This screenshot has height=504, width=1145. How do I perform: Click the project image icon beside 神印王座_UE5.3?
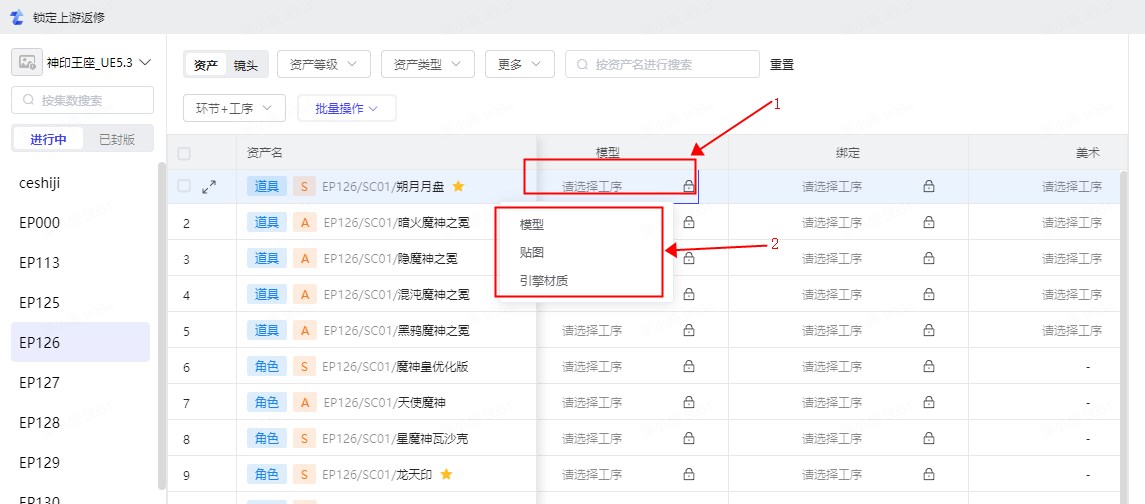pos(27,63)
